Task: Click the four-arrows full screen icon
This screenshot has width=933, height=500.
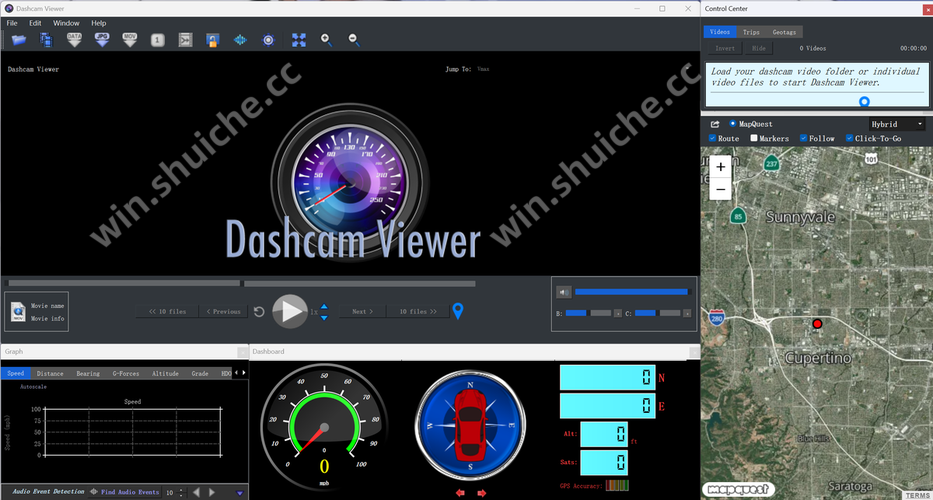Action: coord(299,40)
